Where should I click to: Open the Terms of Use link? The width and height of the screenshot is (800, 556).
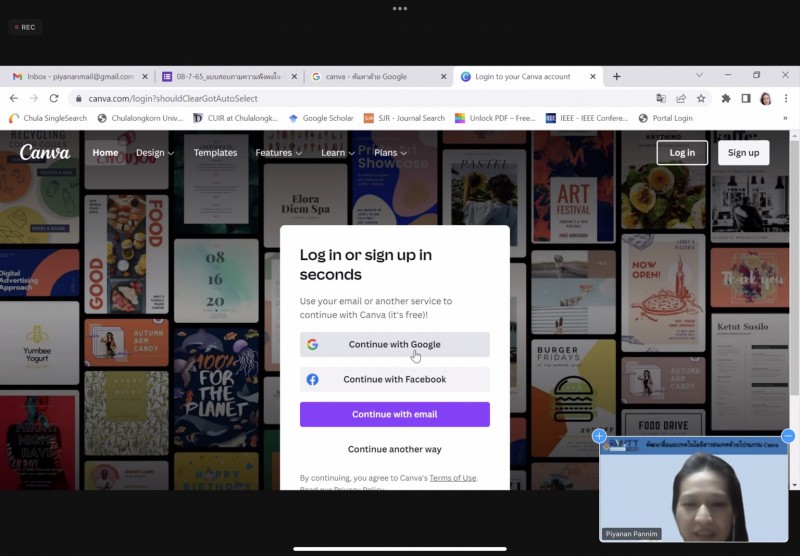[x=453, y=478]
